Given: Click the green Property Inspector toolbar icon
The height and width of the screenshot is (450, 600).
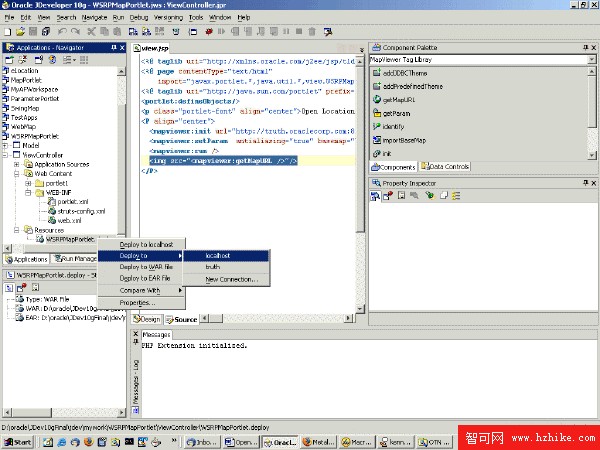Looking at the screenshot, I should point(430,196).
